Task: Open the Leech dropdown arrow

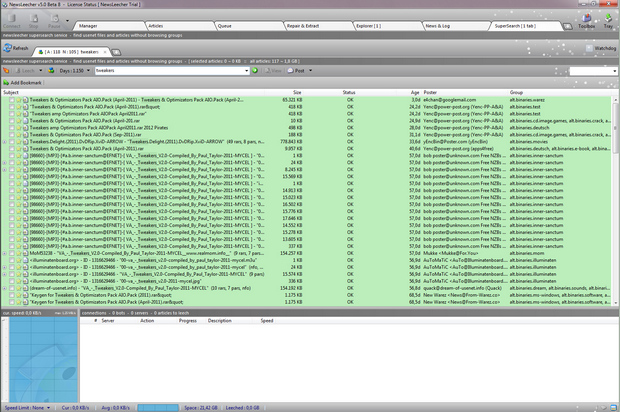Action: pos(40,70)
